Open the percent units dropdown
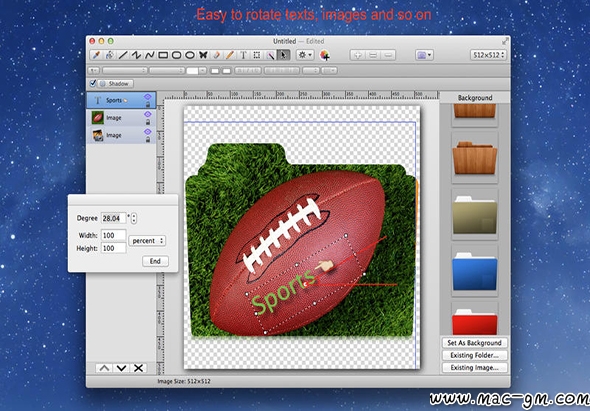The image size is (590, 411). (147, 241)
